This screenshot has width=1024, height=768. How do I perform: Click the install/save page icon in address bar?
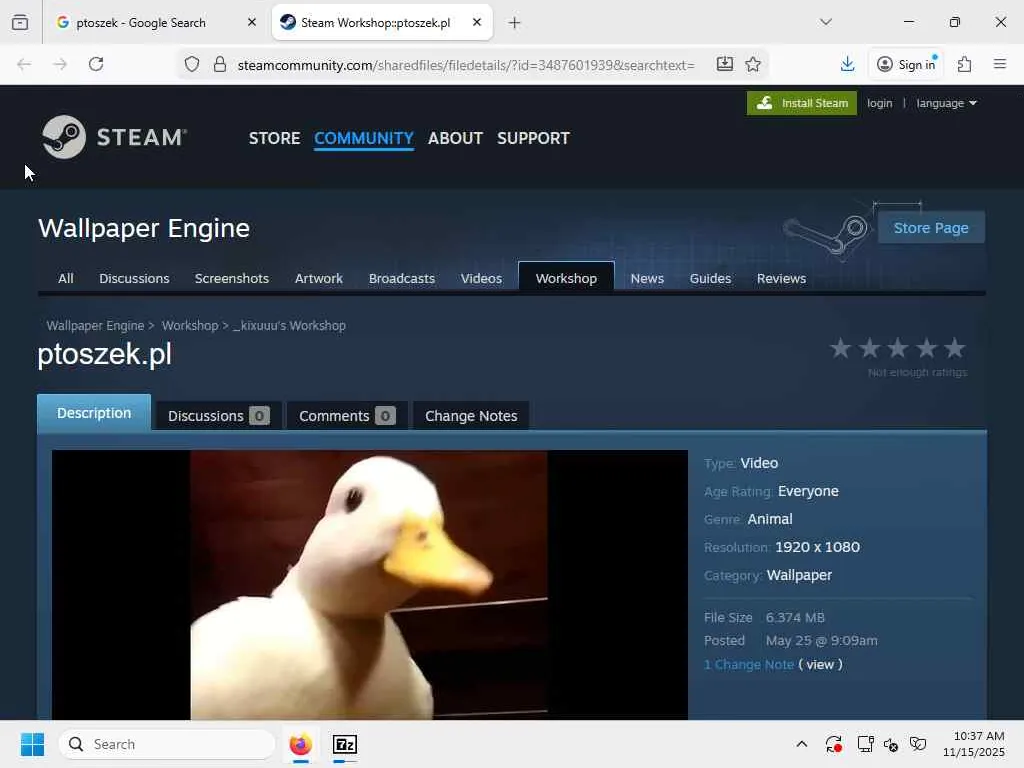click(x=724, y=64)
